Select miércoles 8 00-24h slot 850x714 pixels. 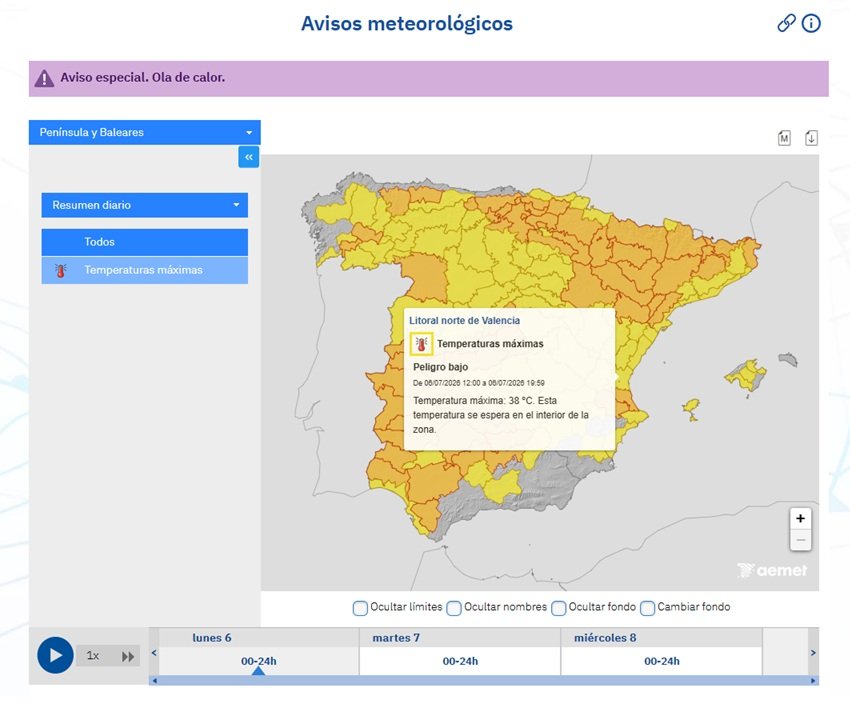661,661
